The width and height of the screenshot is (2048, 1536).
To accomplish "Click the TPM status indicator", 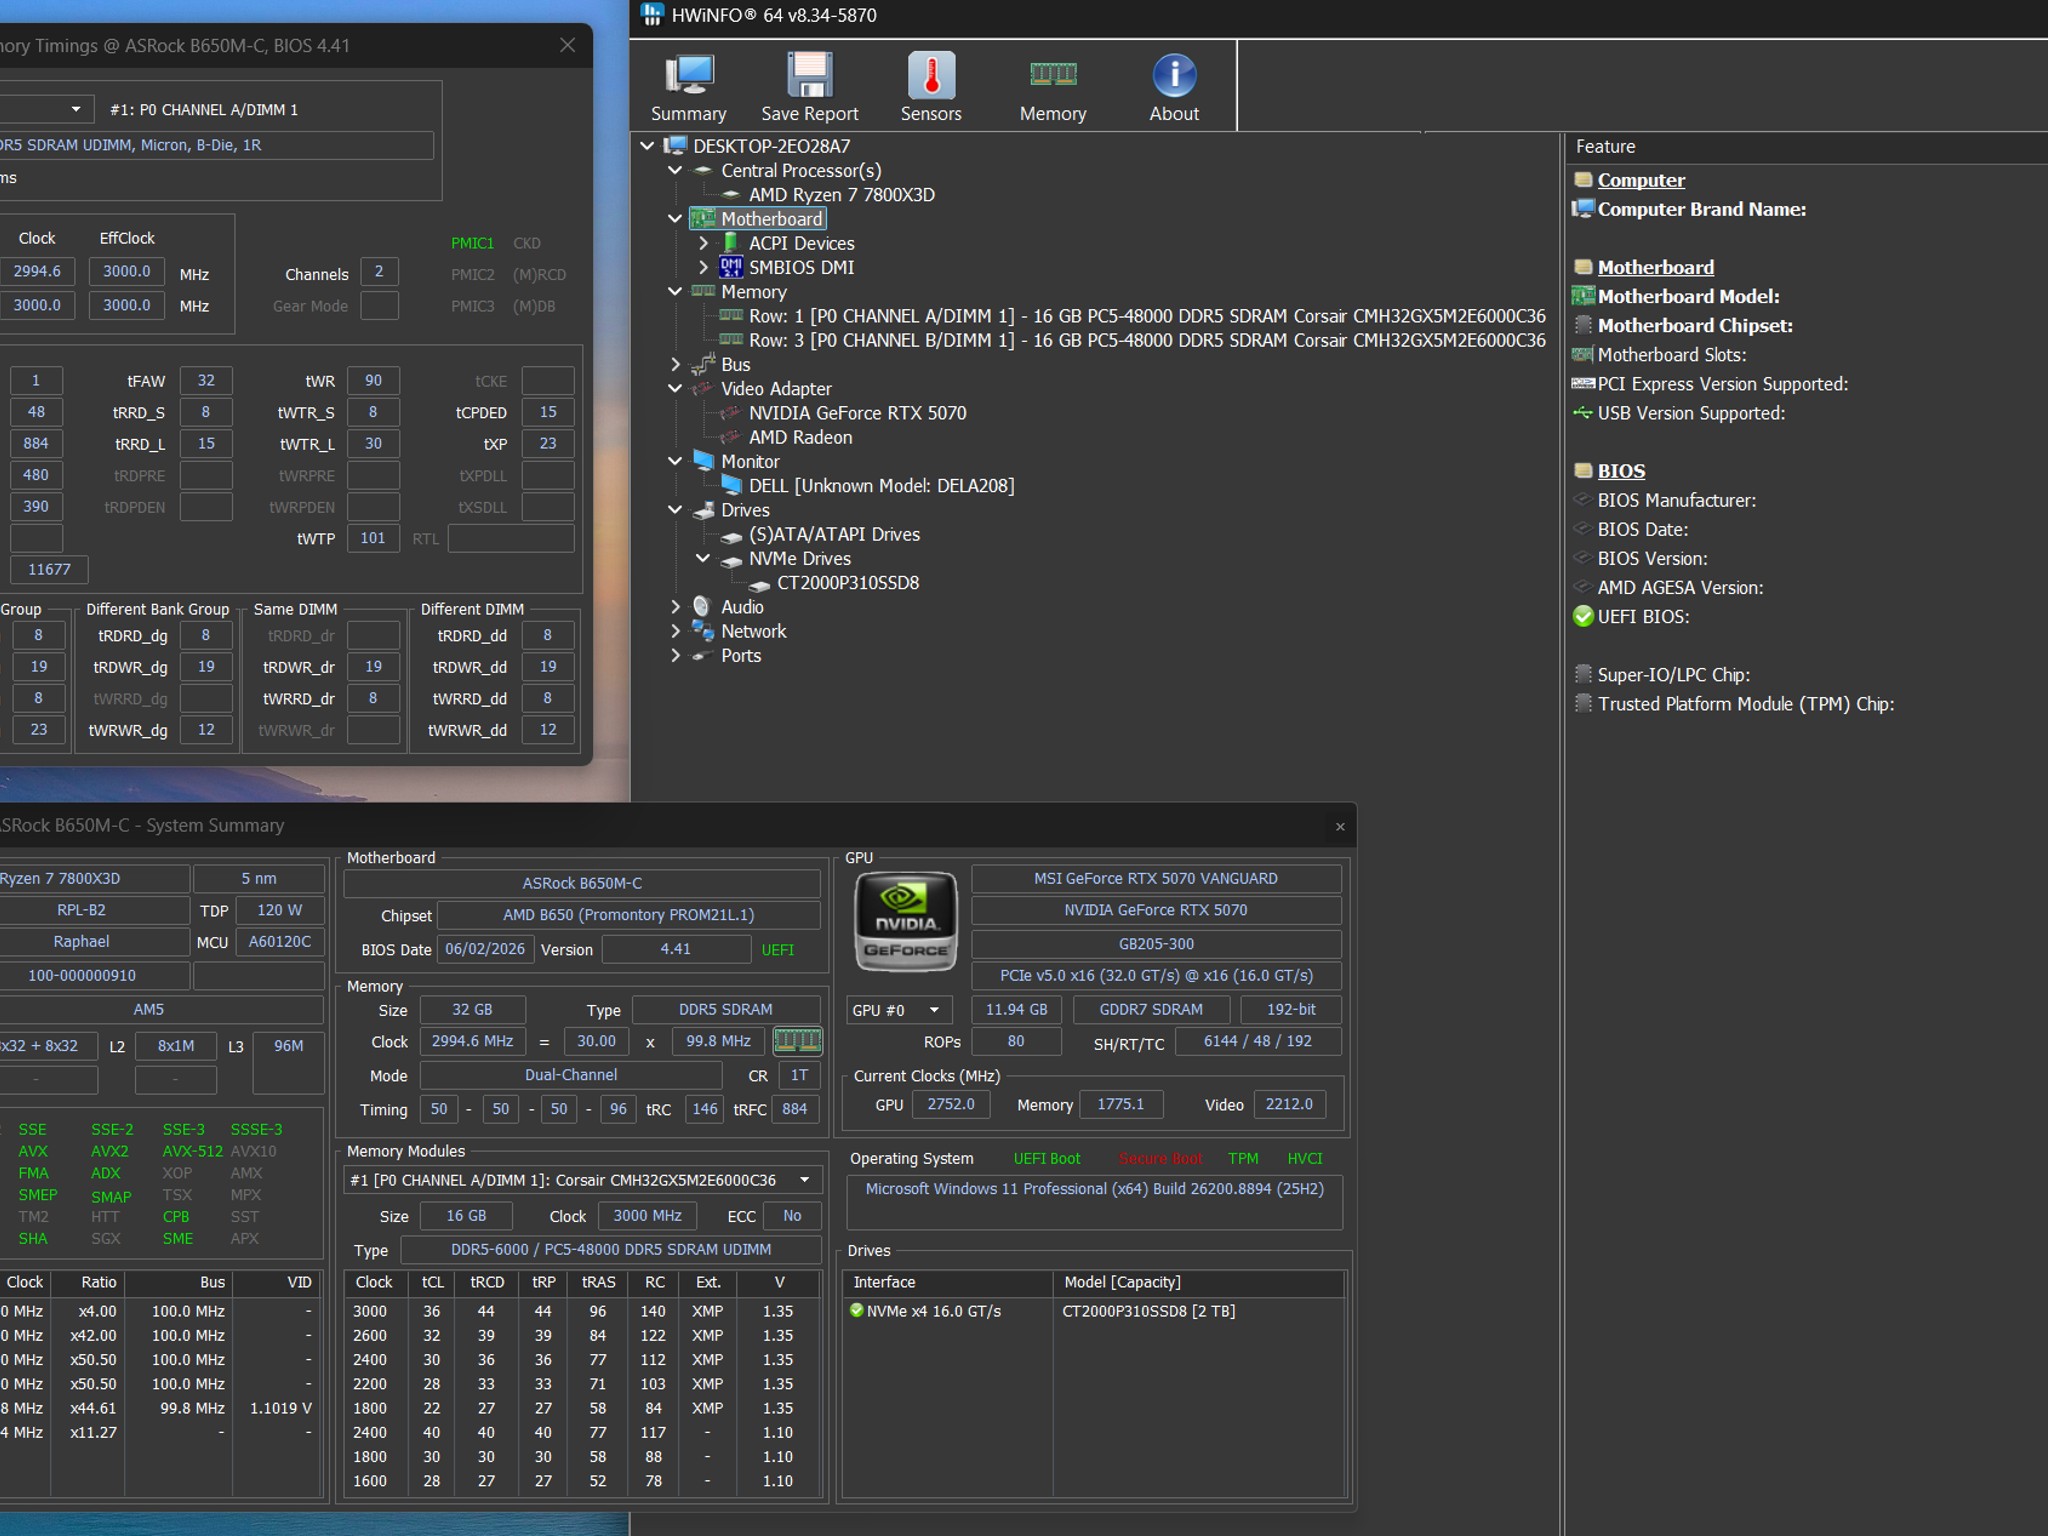I will [x=1243, y=1158].
